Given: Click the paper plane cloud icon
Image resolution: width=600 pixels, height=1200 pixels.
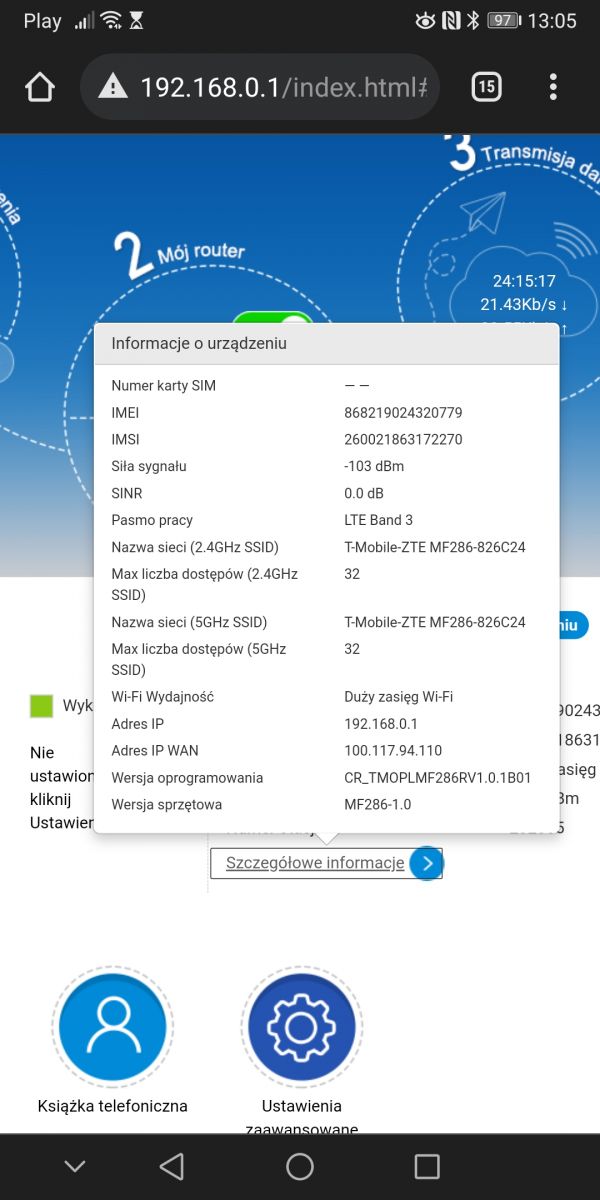Looking at the screenshot, I should tap(483, 215).
